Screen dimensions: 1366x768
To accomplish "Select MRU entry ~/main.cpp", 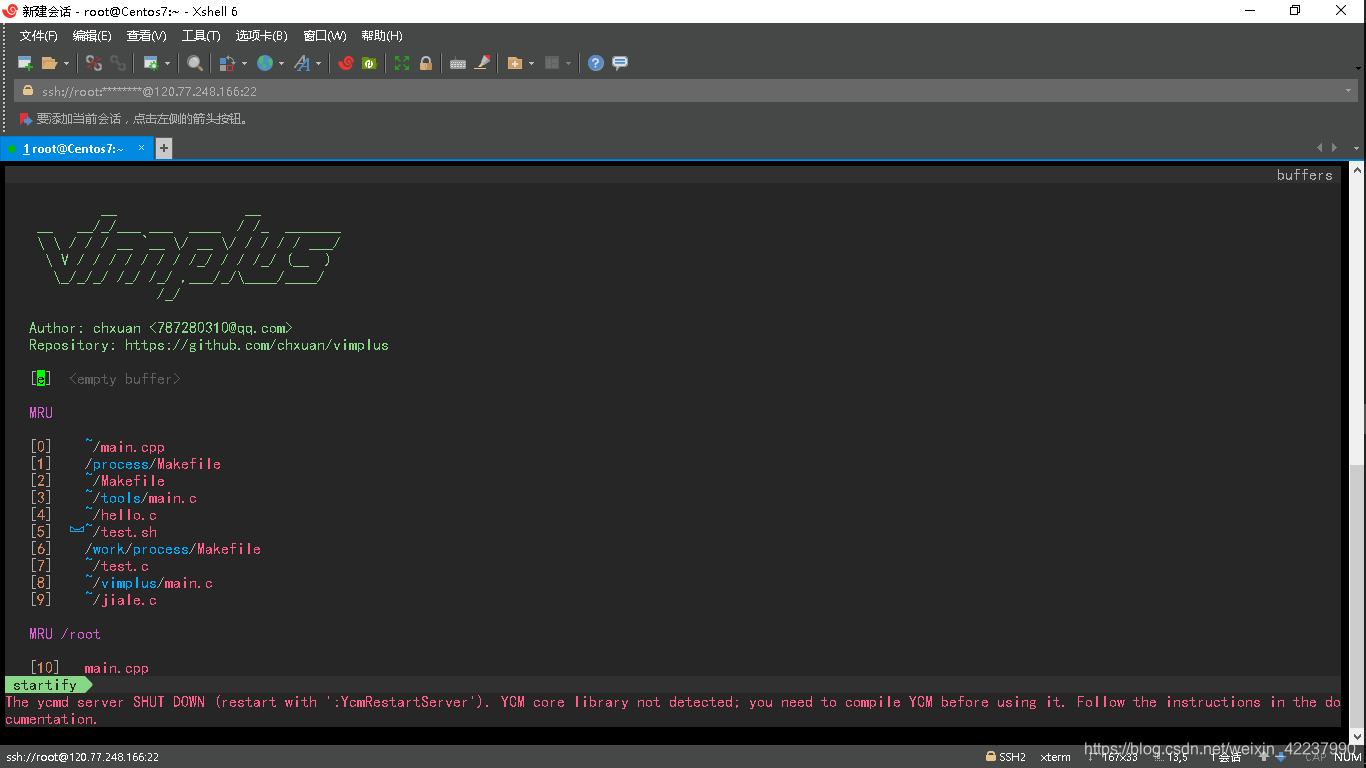I will coord(125,447).
